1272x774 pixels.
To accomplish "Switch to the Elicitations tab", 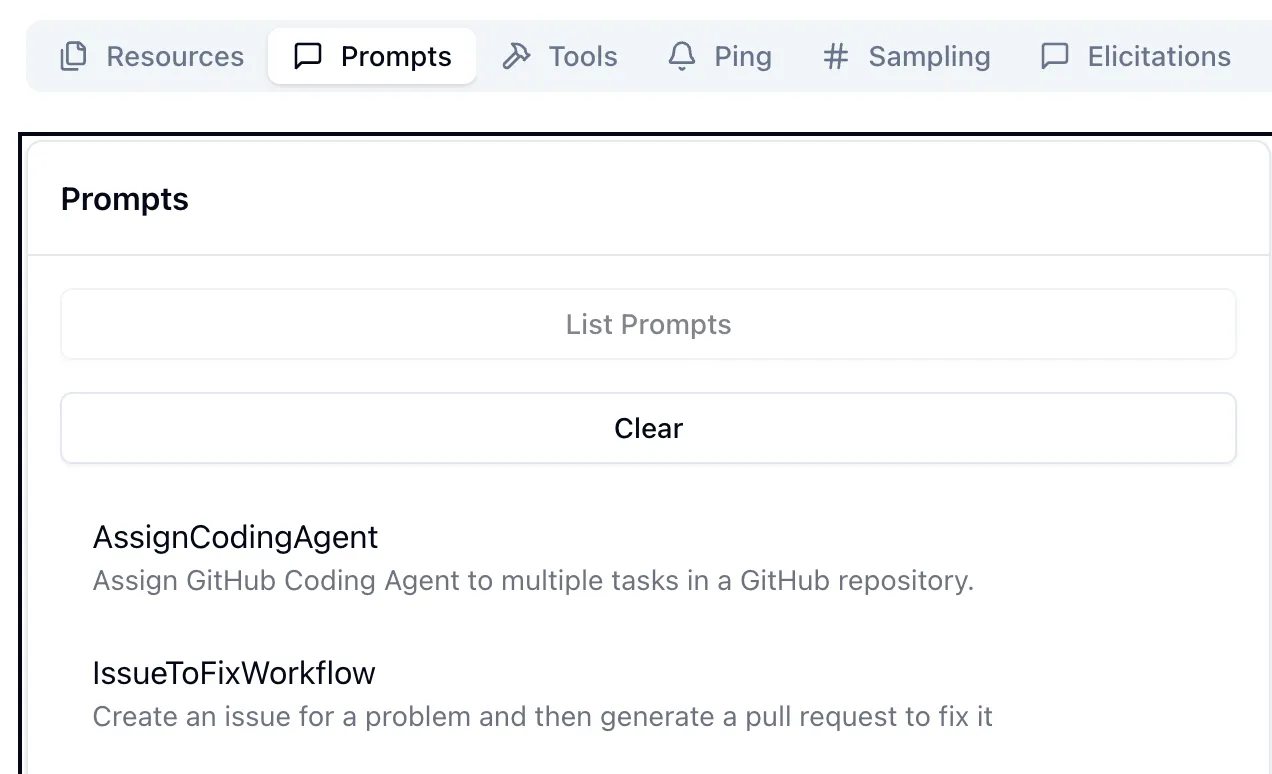I will coord(1159,57).
